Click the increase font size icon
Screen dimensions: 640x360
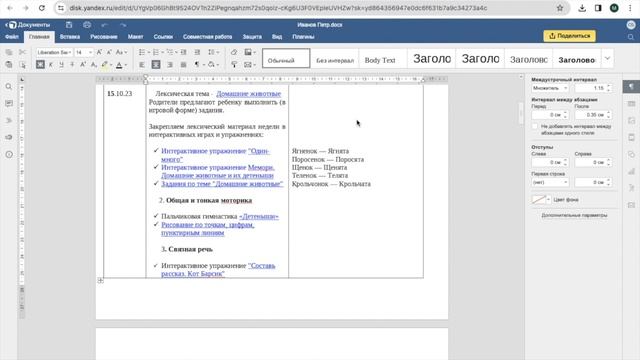99,52
